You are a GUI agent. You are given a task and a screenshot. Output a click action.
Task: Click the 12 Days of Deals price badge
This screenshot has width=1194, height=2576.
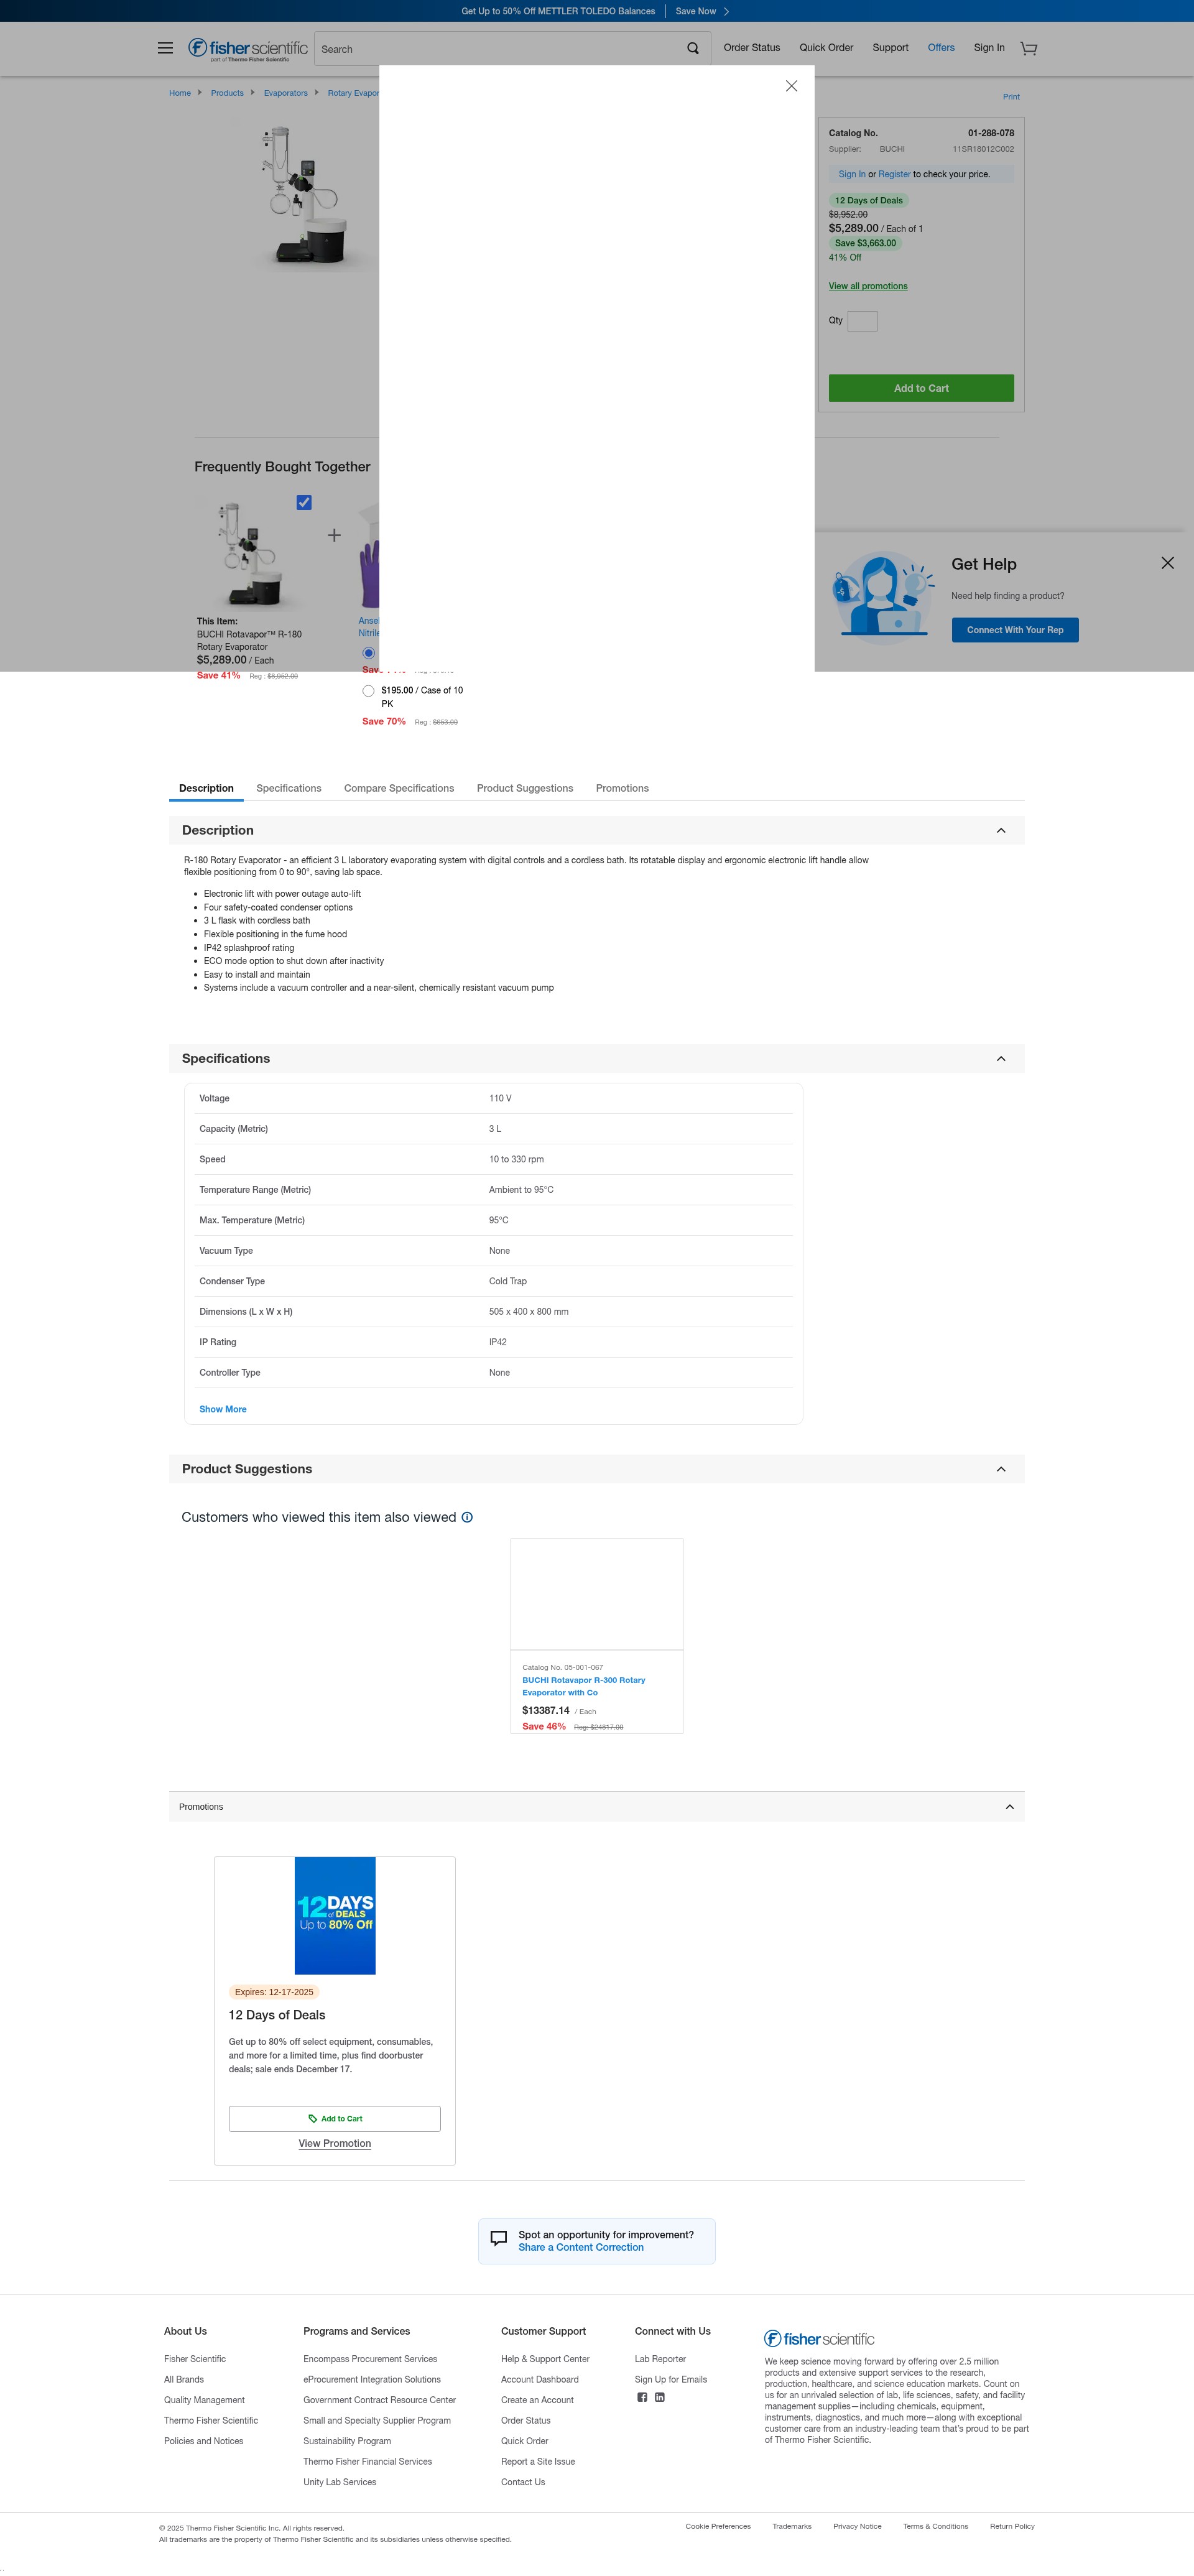coord(868,200)
